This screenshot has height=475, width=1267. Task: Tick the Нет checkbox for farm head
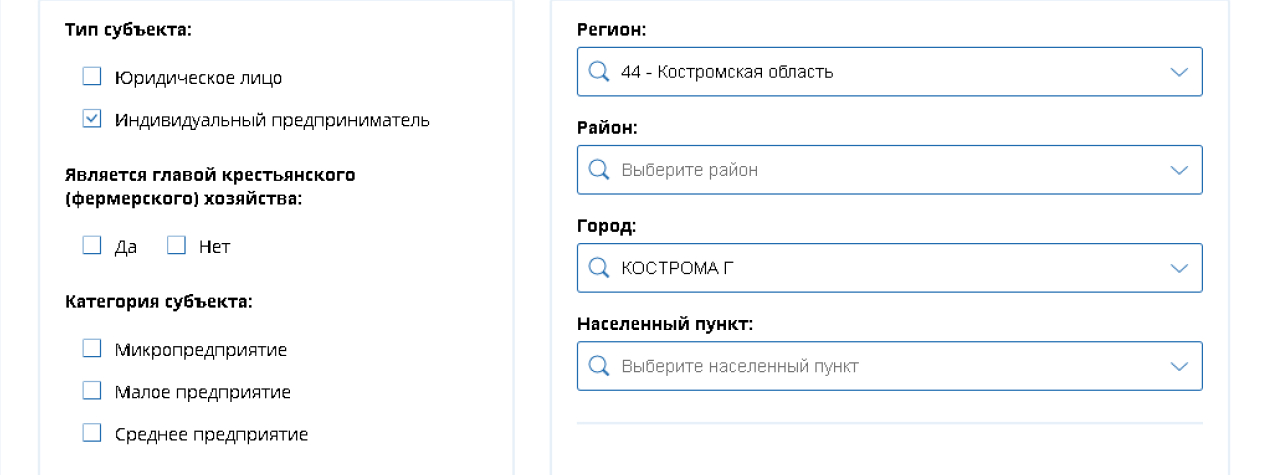click(x=176, y=245)
